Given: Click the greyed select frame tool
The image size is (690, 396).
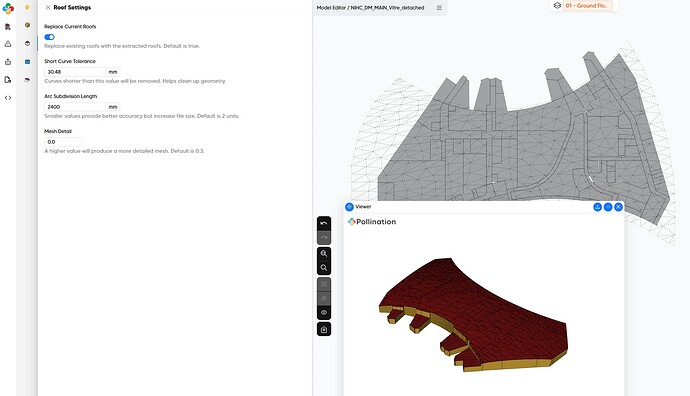Looking at the screenshot, I should (324, 284).
